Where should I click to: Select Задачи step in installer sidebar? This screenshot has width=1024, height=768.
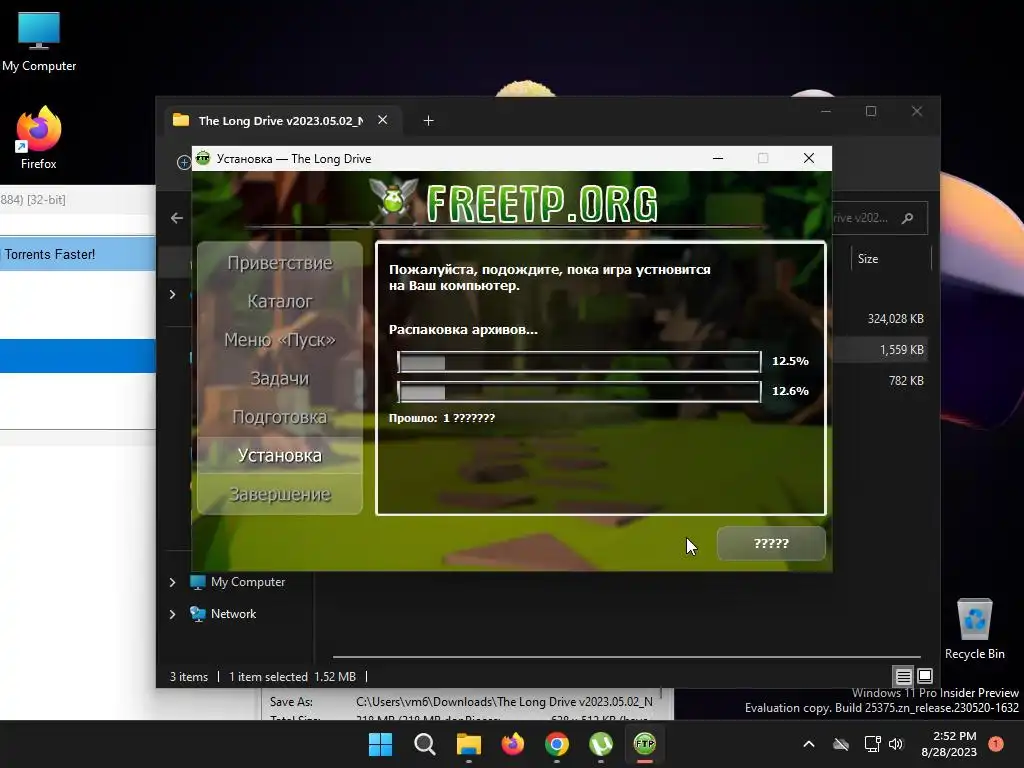(x=280, y=378)
